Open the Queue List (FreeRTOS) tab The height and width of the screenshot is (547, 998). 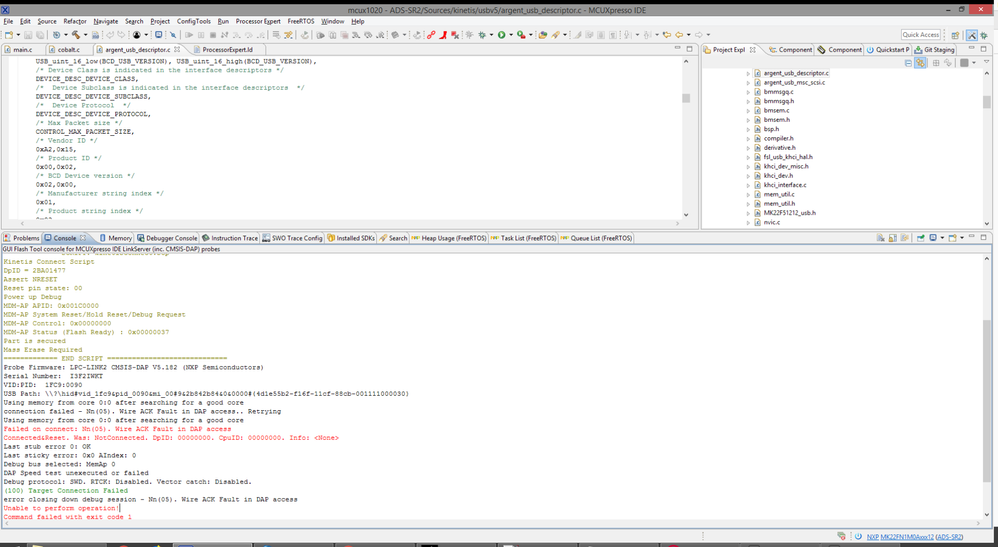click(596, 238)
